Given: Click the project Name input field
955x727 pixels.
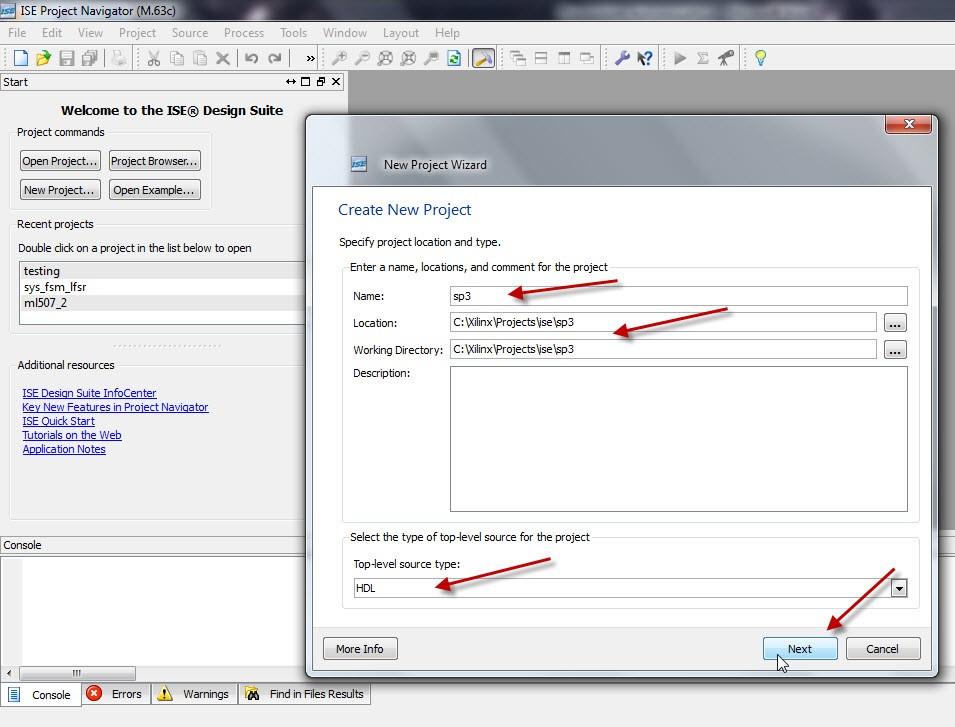Looking at the screenshot, I should click(x=678, y=296).
